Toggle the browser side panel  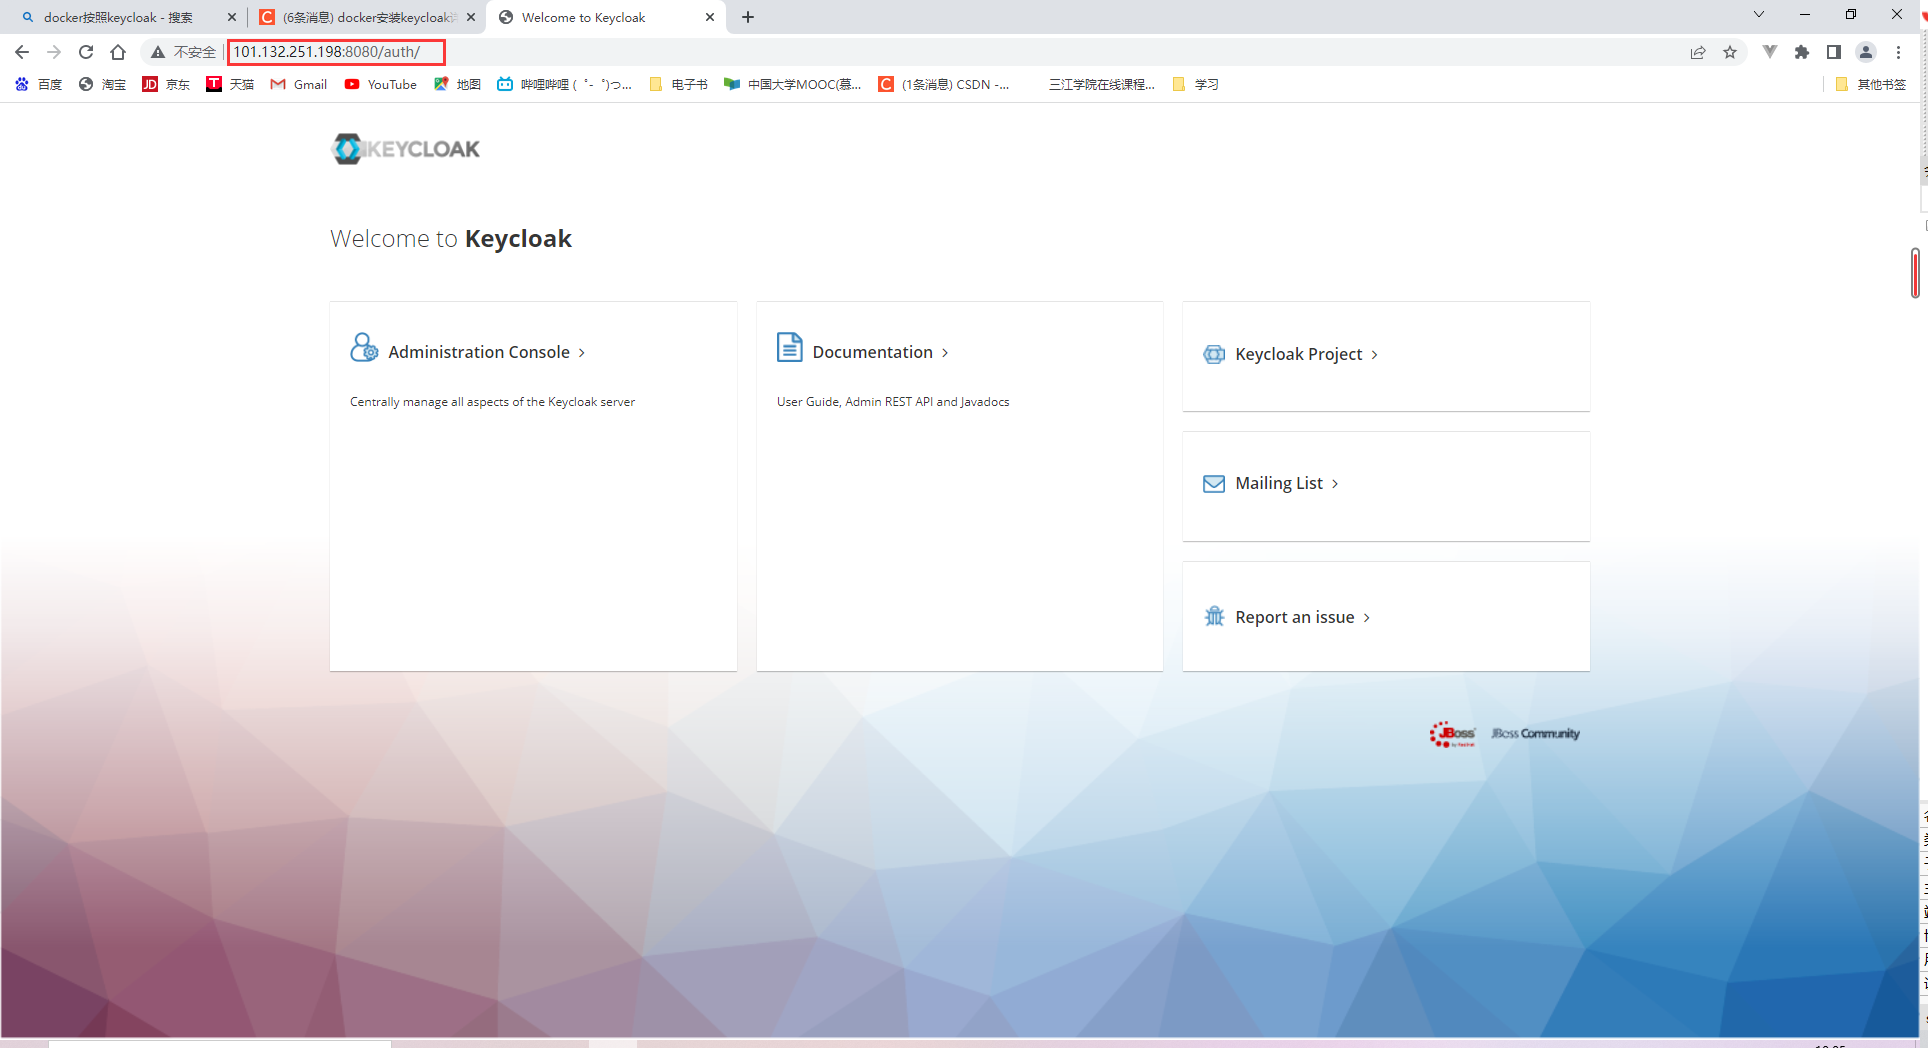click(x=1834, y=52)
